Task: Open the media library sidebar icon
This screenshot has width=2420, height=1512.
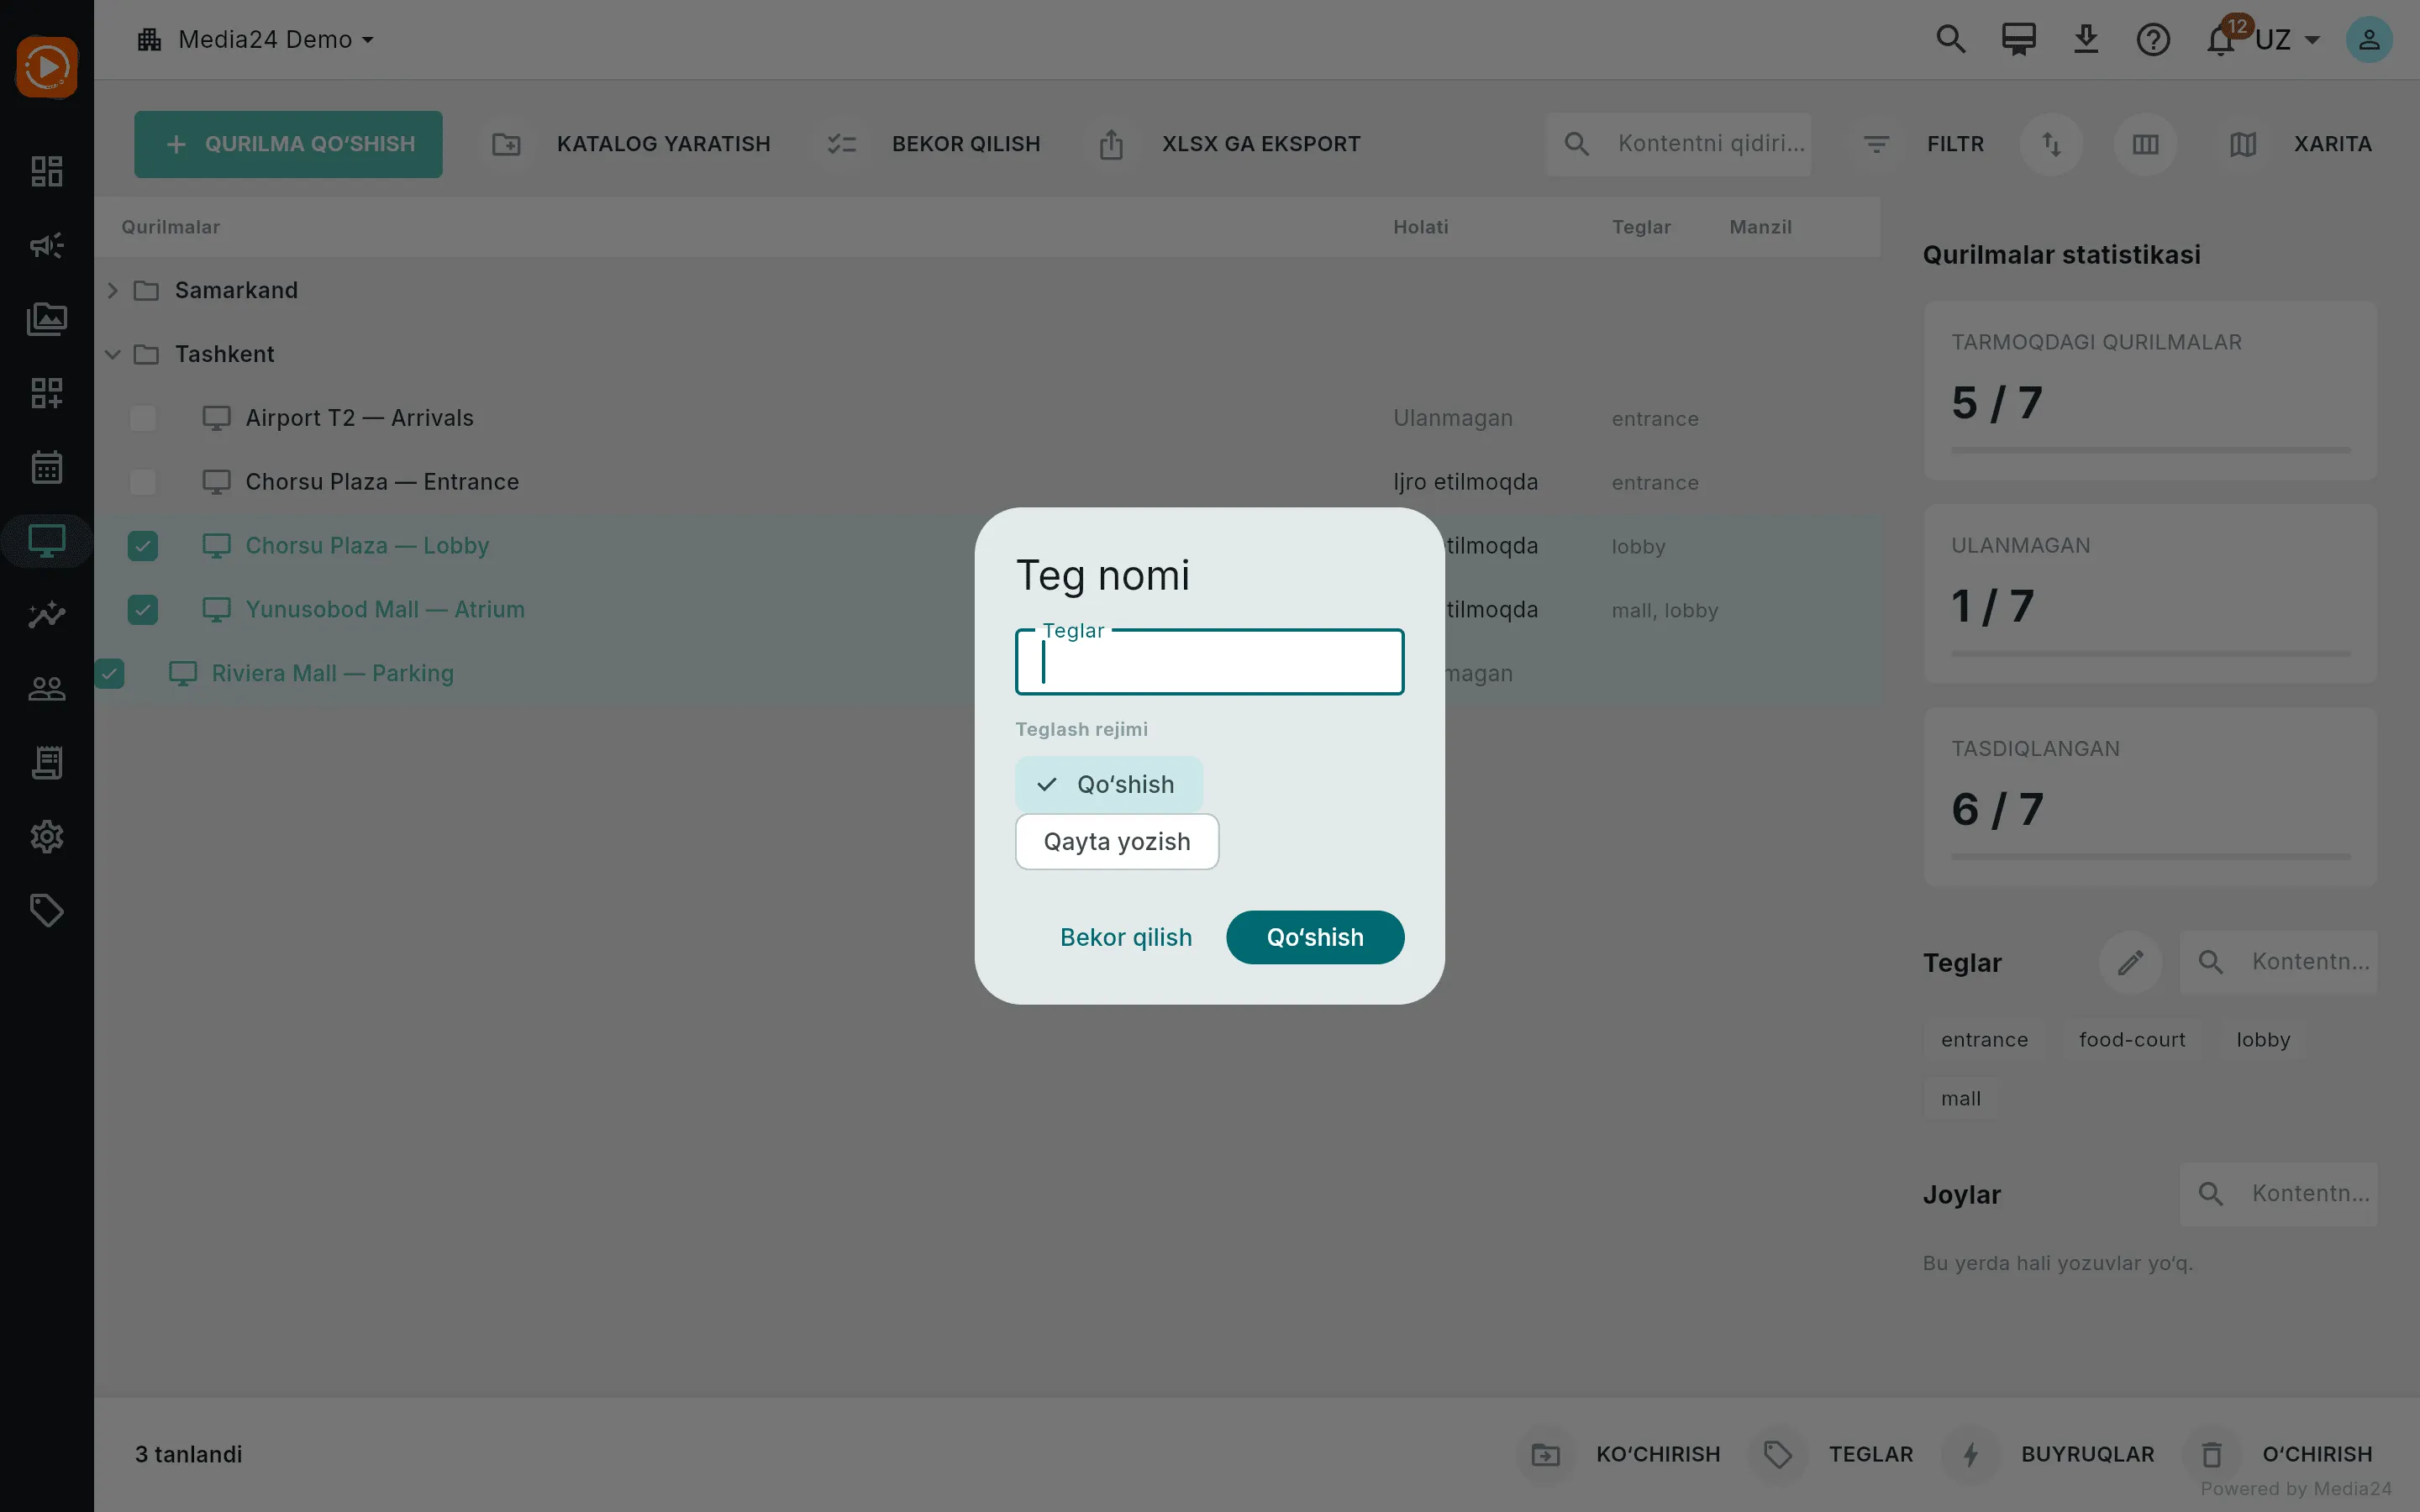Action: pos(47,319)
